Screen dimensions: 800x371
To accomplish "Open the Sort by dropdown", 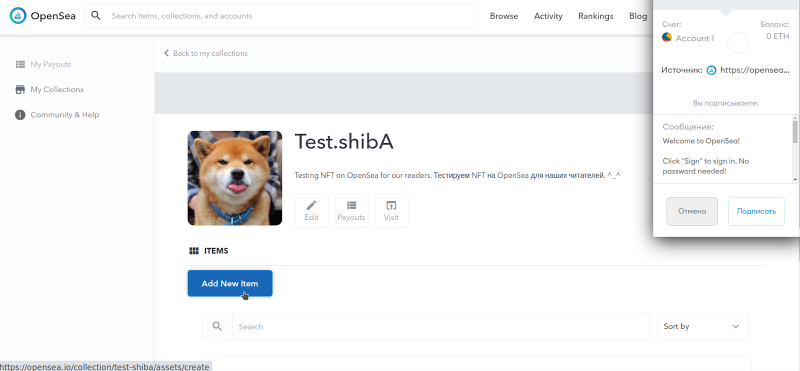I will [x=703, y=327].
